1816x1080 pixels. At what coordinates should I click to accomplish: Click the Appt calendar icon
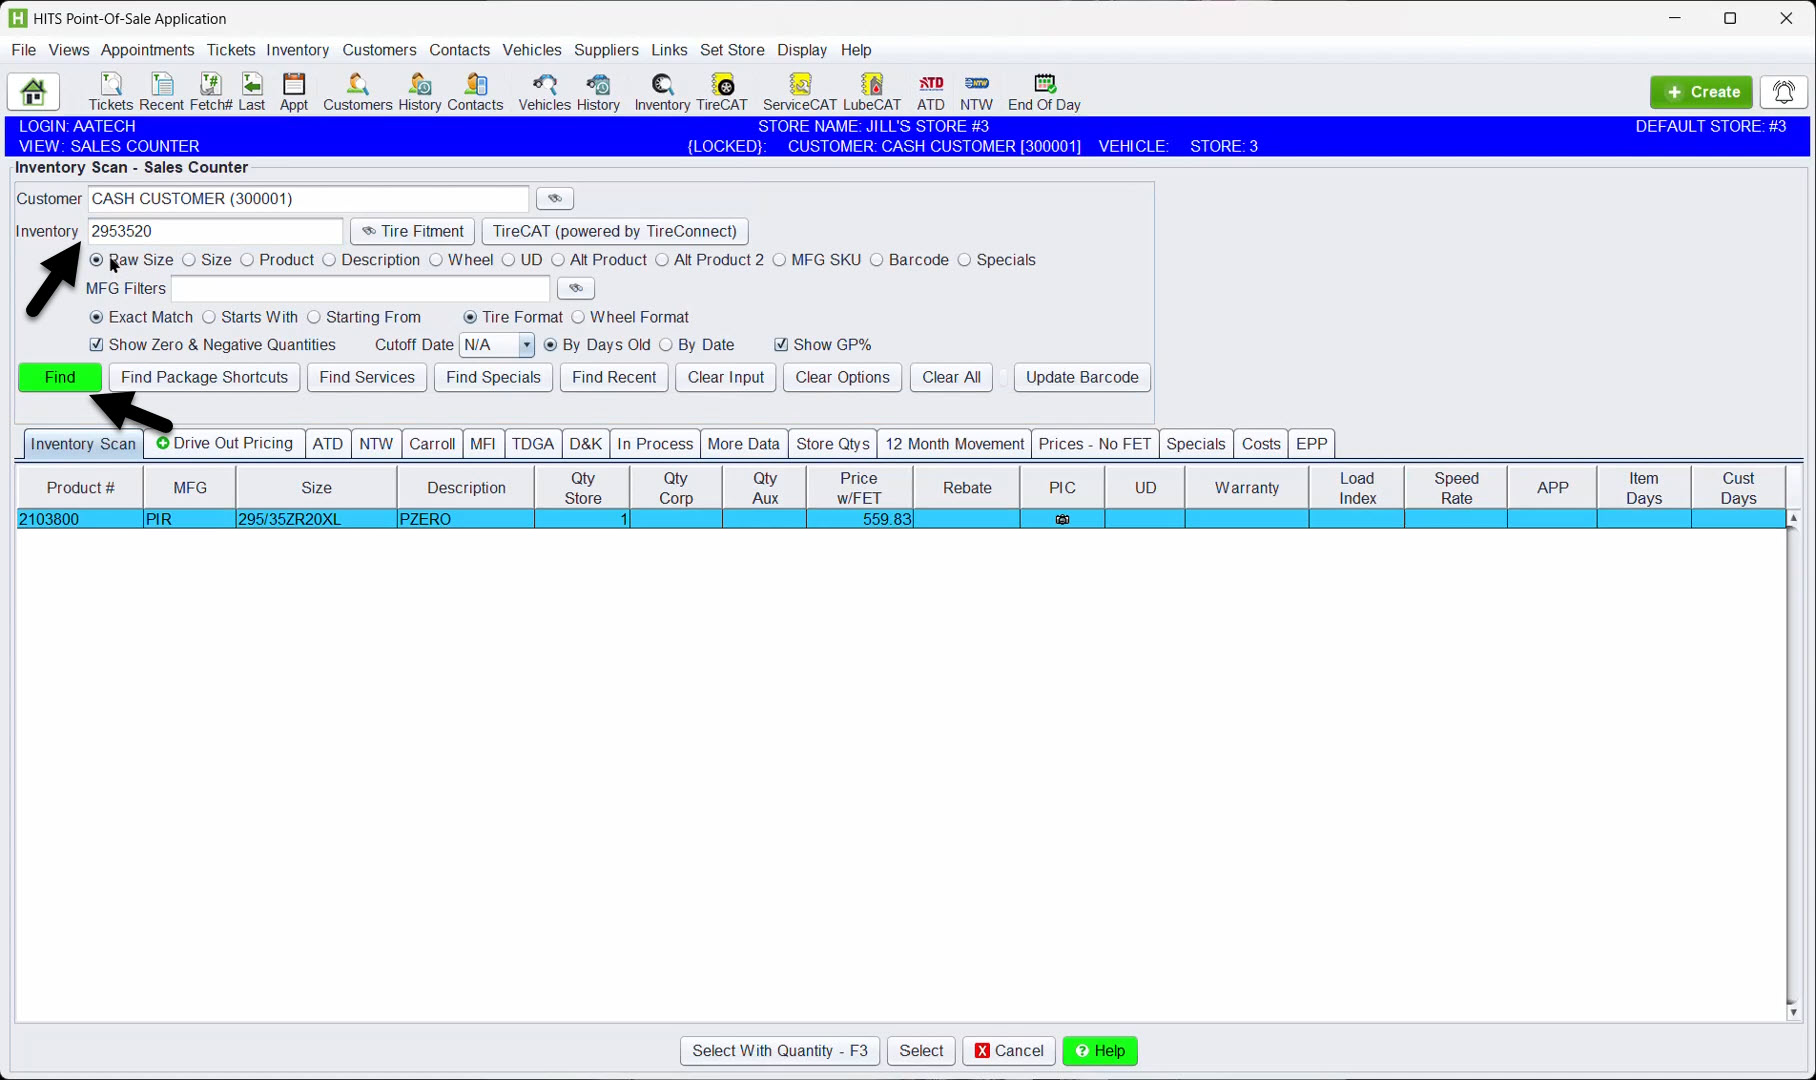click(x=293, y=92)
